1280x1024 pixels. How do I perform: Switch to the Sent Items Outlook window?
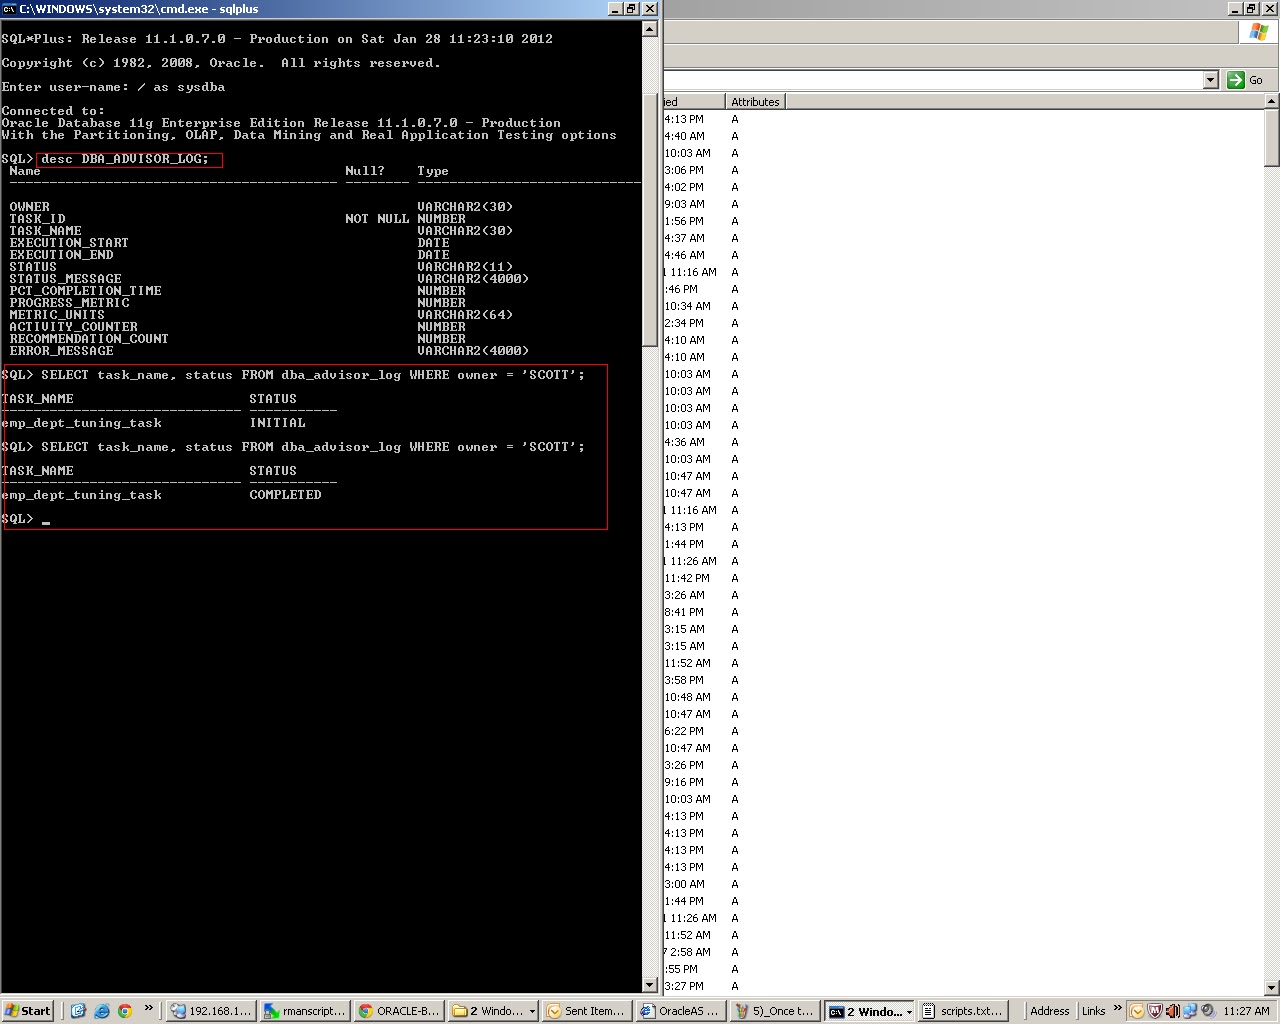(586, 1011)
